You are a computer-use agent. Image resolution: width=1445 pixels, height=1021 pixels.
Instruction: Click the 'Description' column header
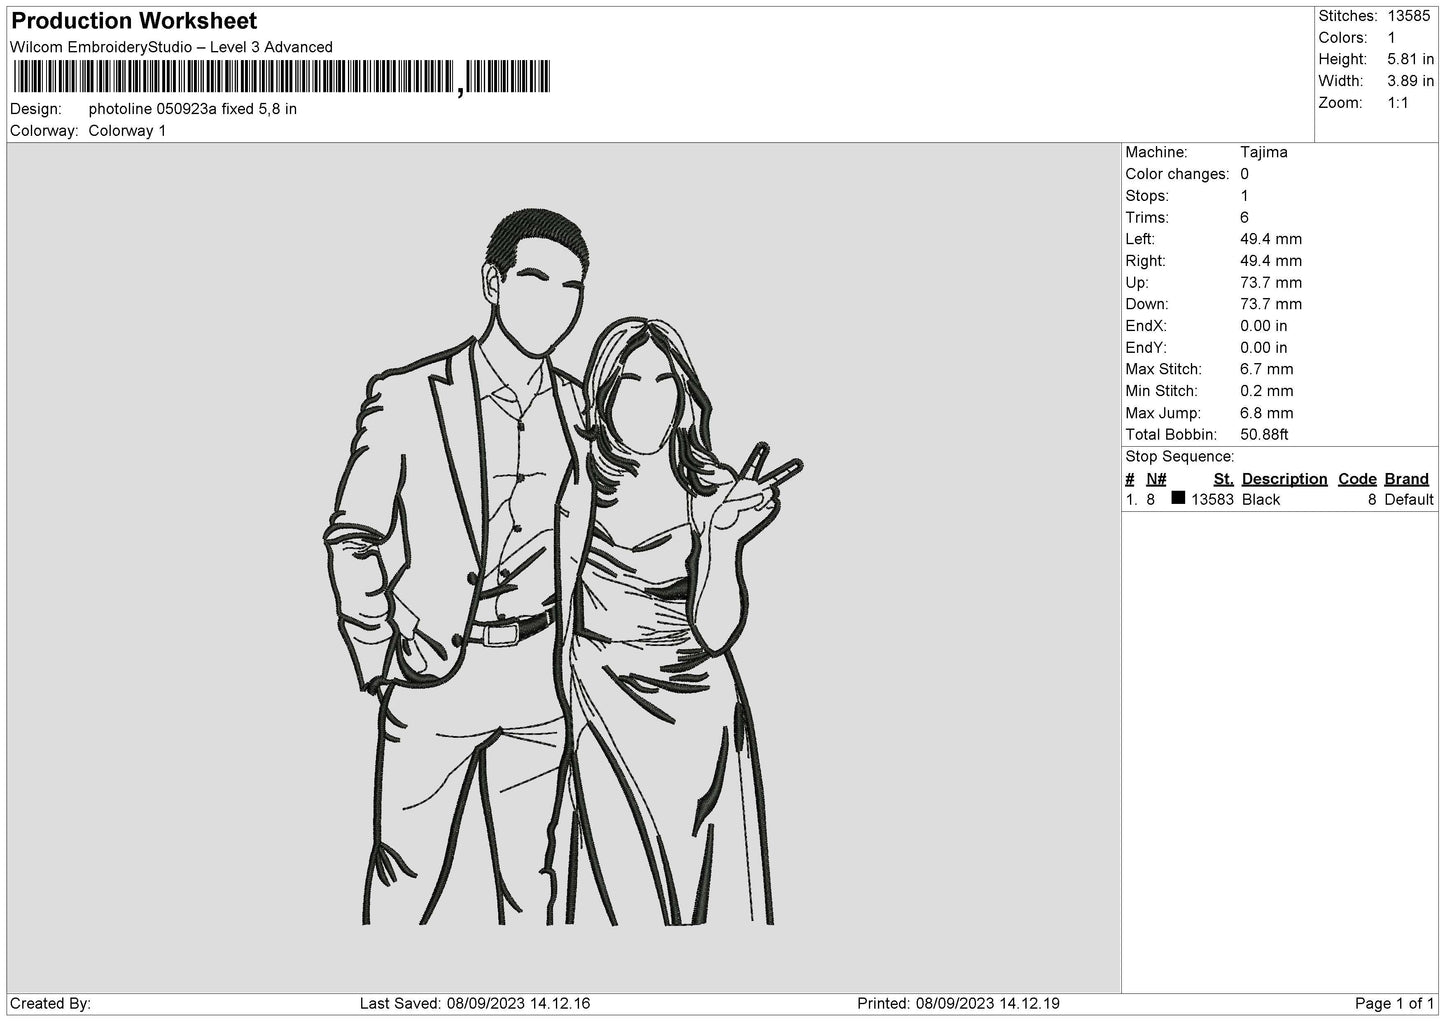pos(1285,479)
